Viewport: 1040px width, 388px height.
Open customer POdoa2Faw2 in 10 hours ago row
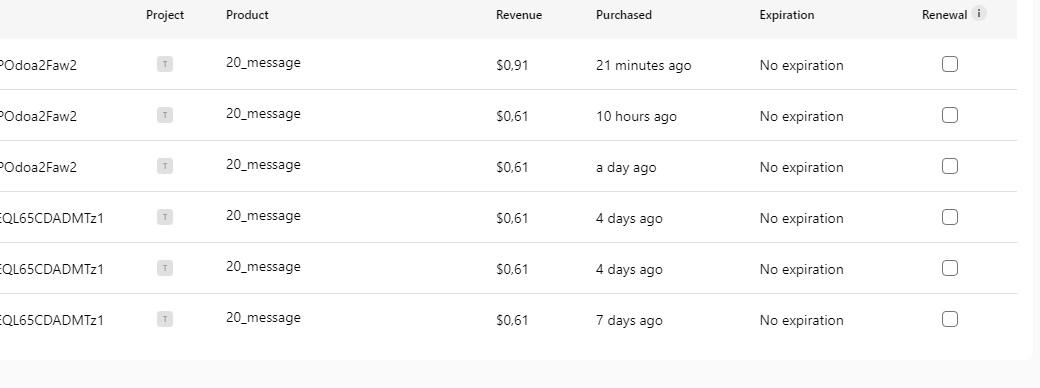(38, 116)
